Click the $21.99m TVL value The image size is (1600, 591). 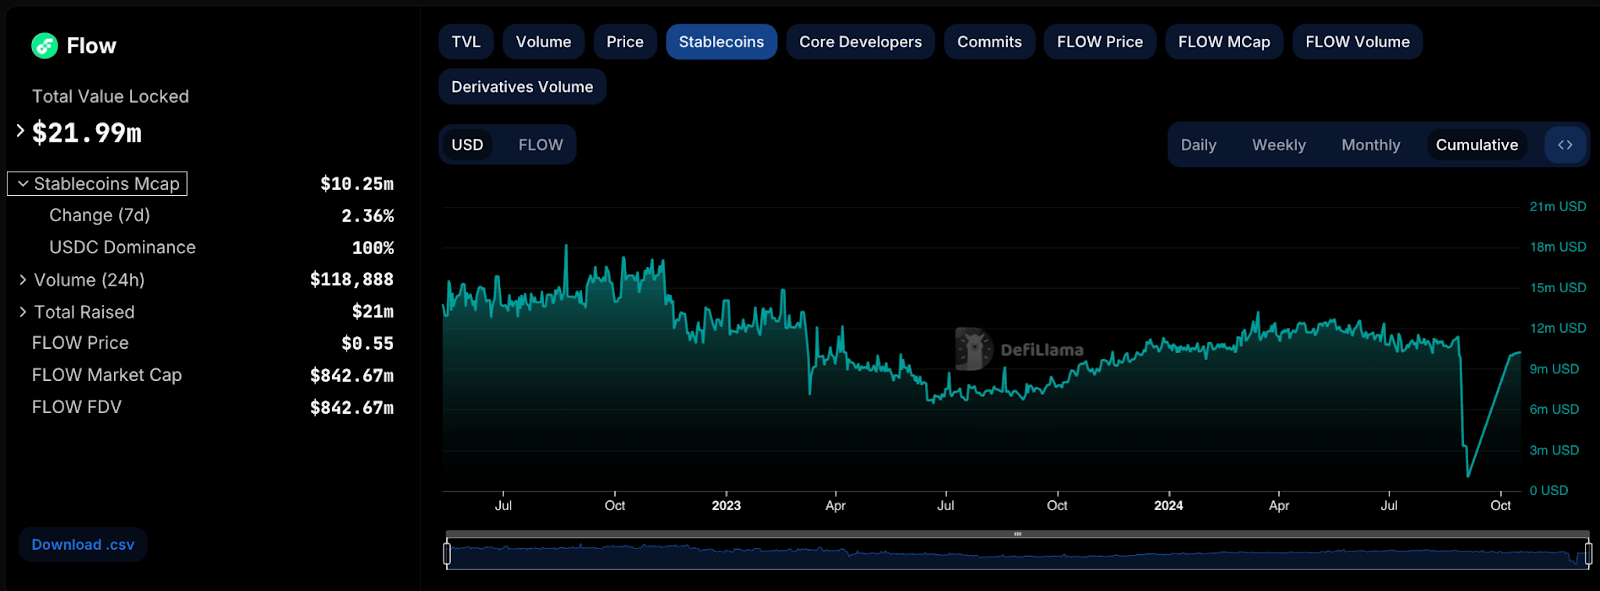tap(87, 132)
